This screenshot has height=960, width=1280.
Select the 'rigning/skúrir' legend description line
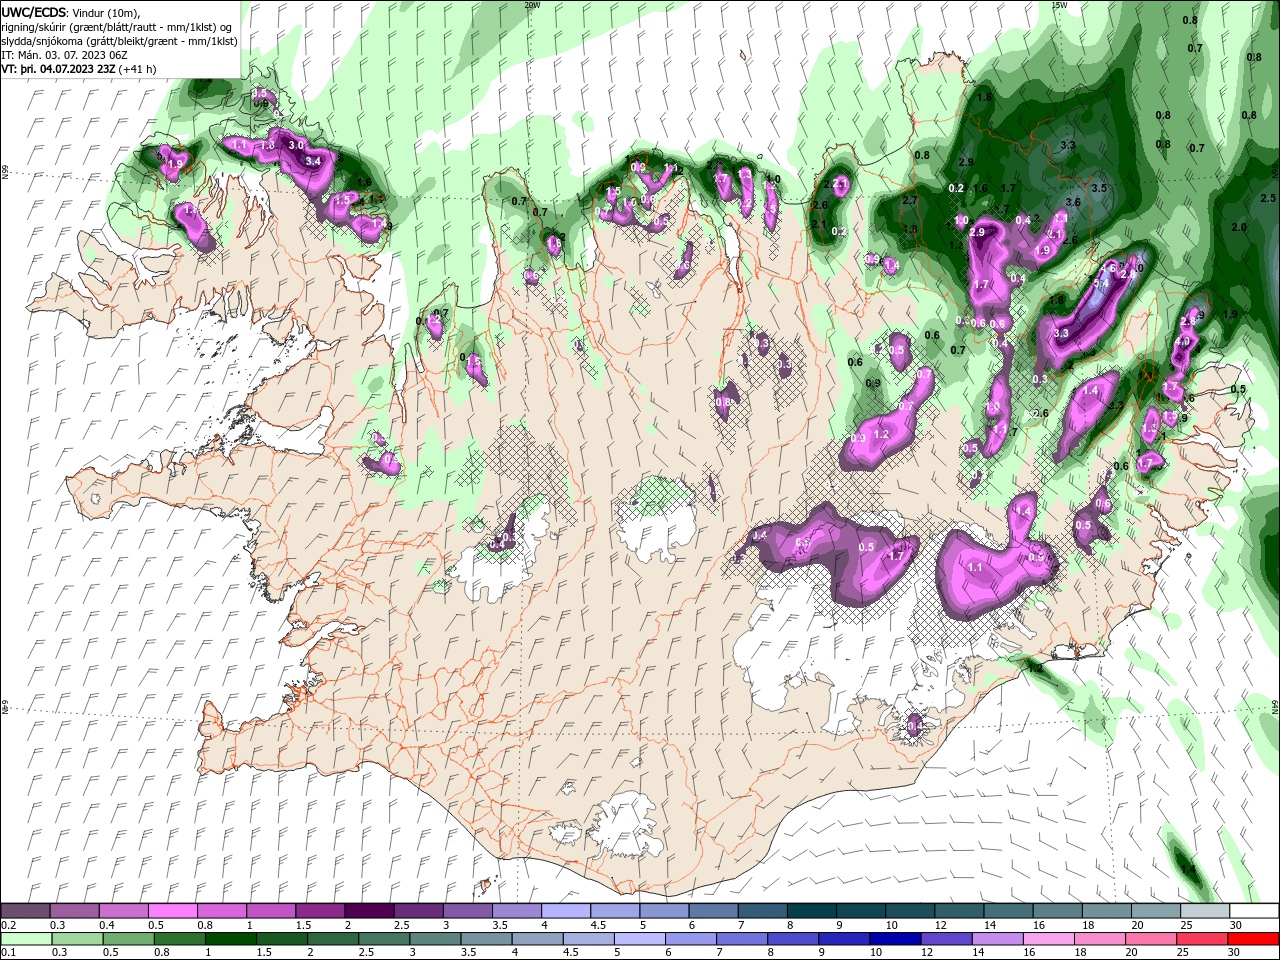(118, 27)
